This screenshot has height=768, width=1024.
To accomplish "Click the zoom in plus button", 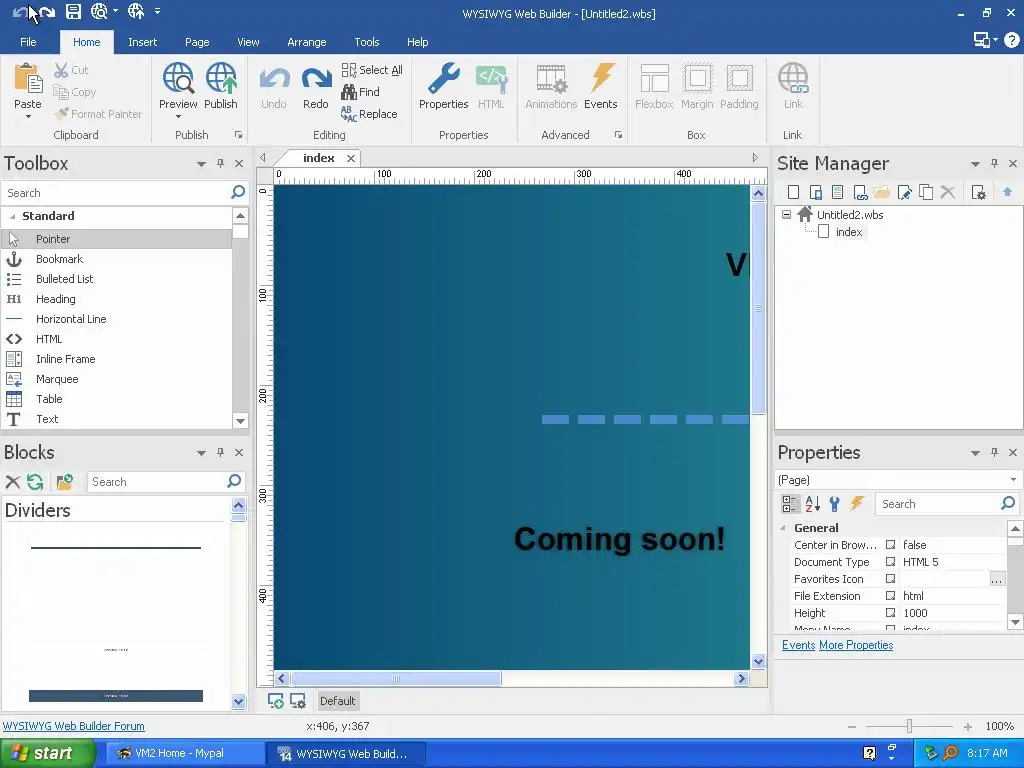I will coord(967,726).
